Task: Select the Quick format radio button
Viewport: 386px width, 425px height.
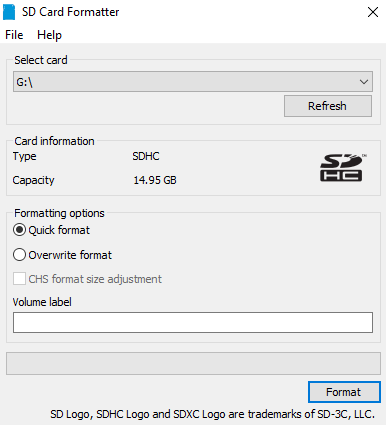Action: (19, 230)
